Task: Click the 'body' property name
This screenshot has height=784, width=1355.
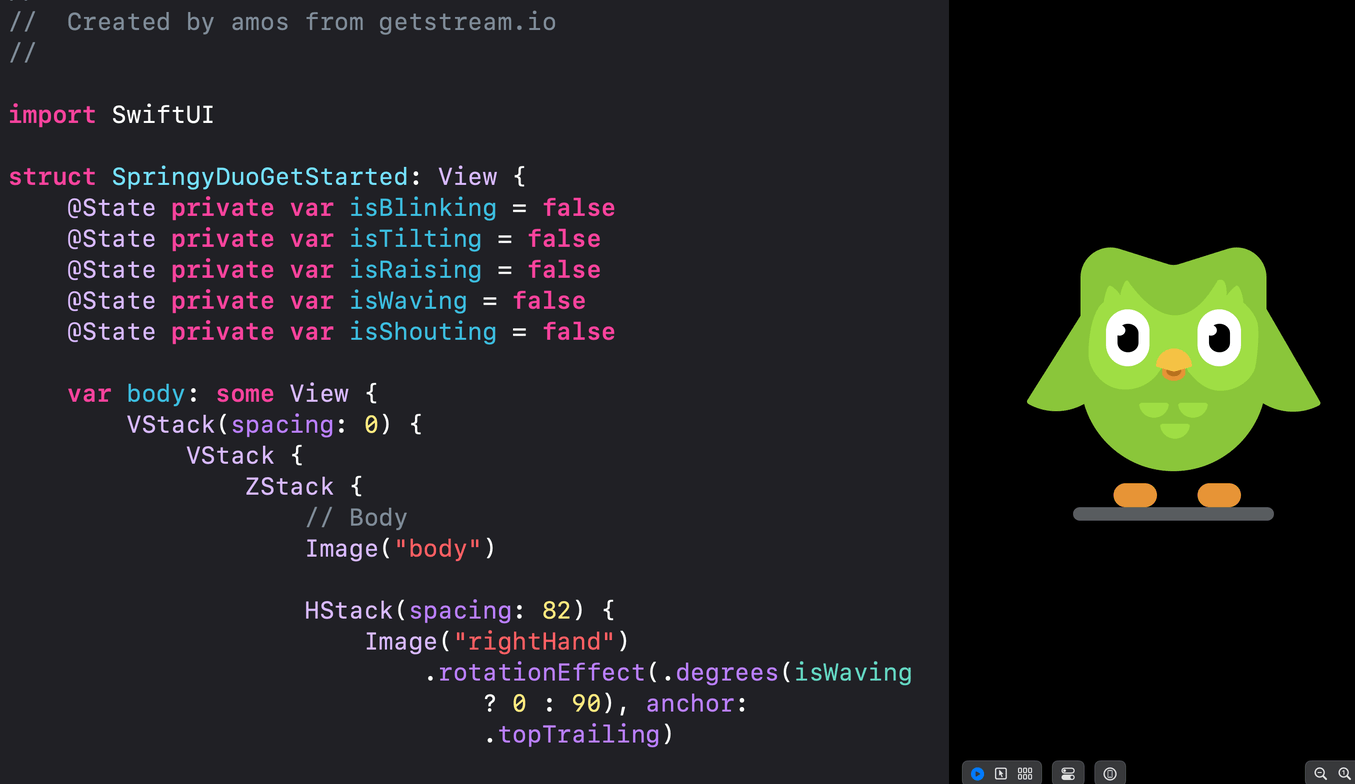Action: tap(156, 394)
